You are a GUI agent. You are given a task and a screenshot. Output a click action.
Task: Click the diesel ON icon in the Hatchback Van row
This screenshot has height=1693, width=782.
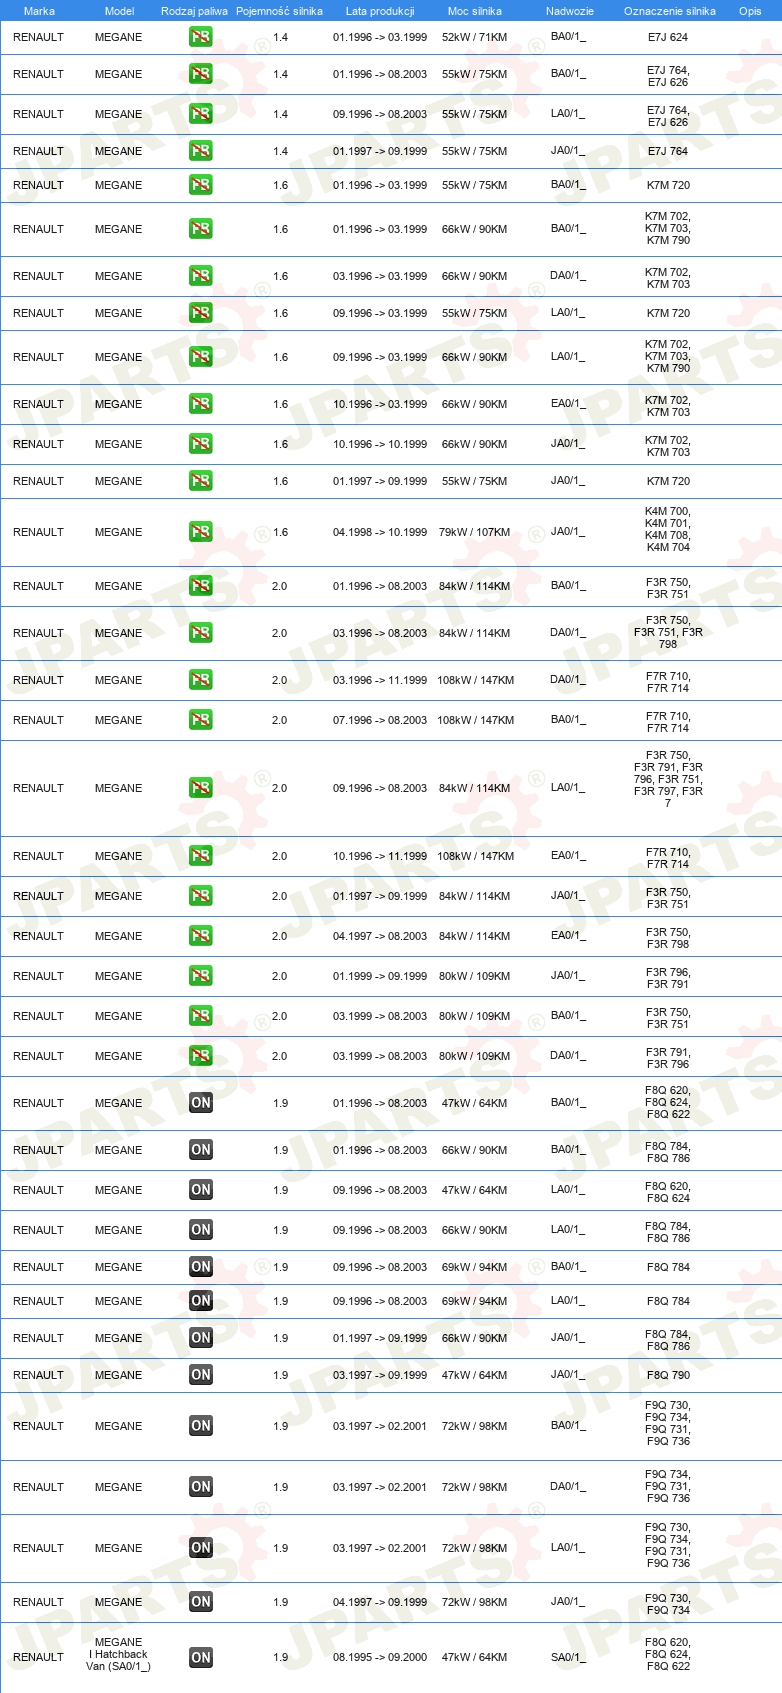pyautogui.click(x=201, y=1657)
